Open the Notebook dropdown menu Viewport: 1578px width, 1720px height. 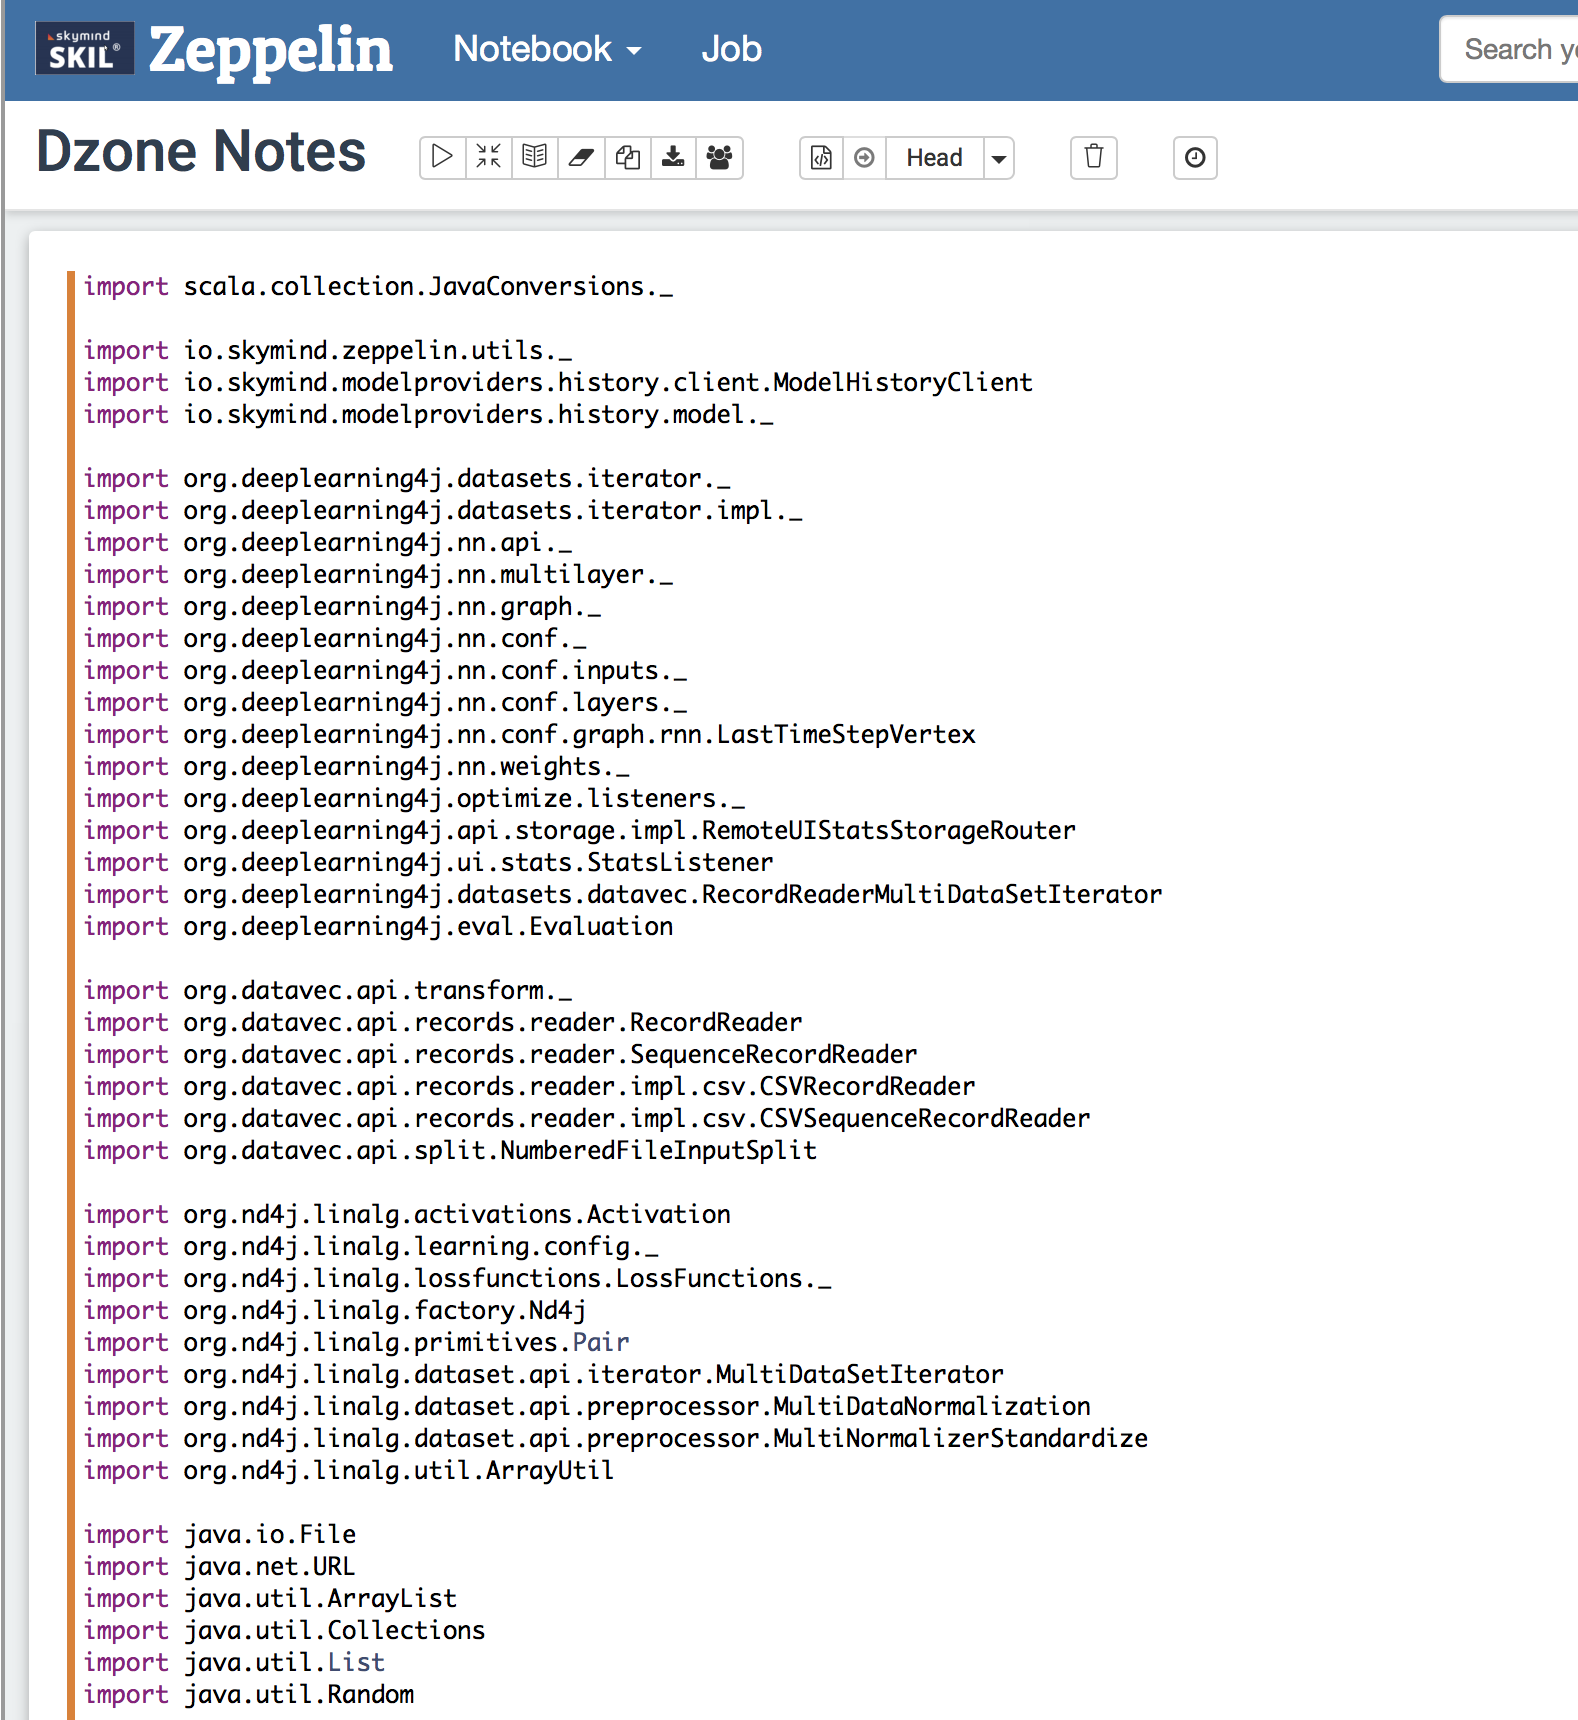[547, 49]
